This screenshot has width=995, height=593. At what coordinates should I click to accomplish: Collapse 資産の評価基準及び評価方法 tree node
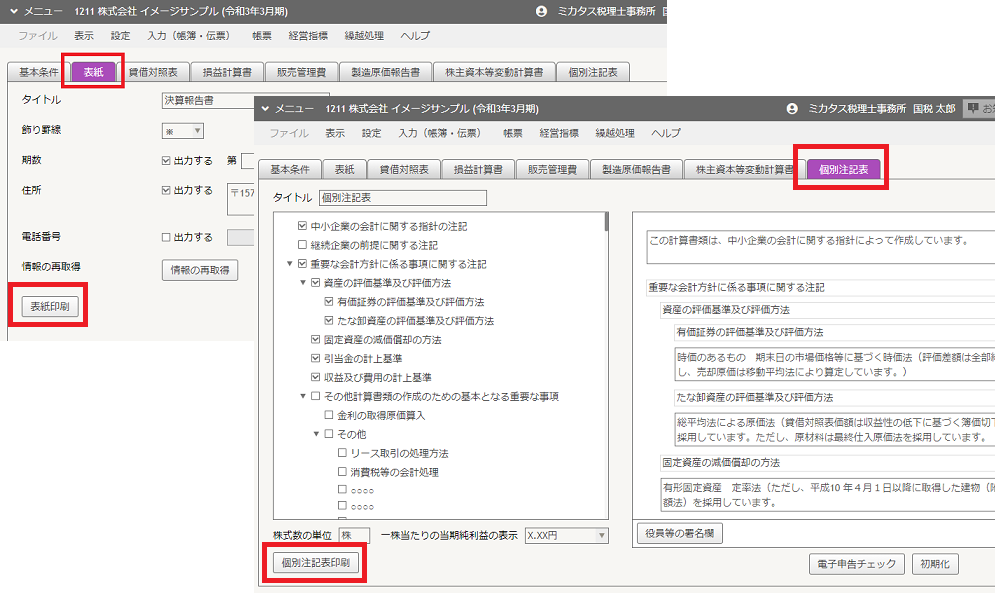click(x=303, y=283)
